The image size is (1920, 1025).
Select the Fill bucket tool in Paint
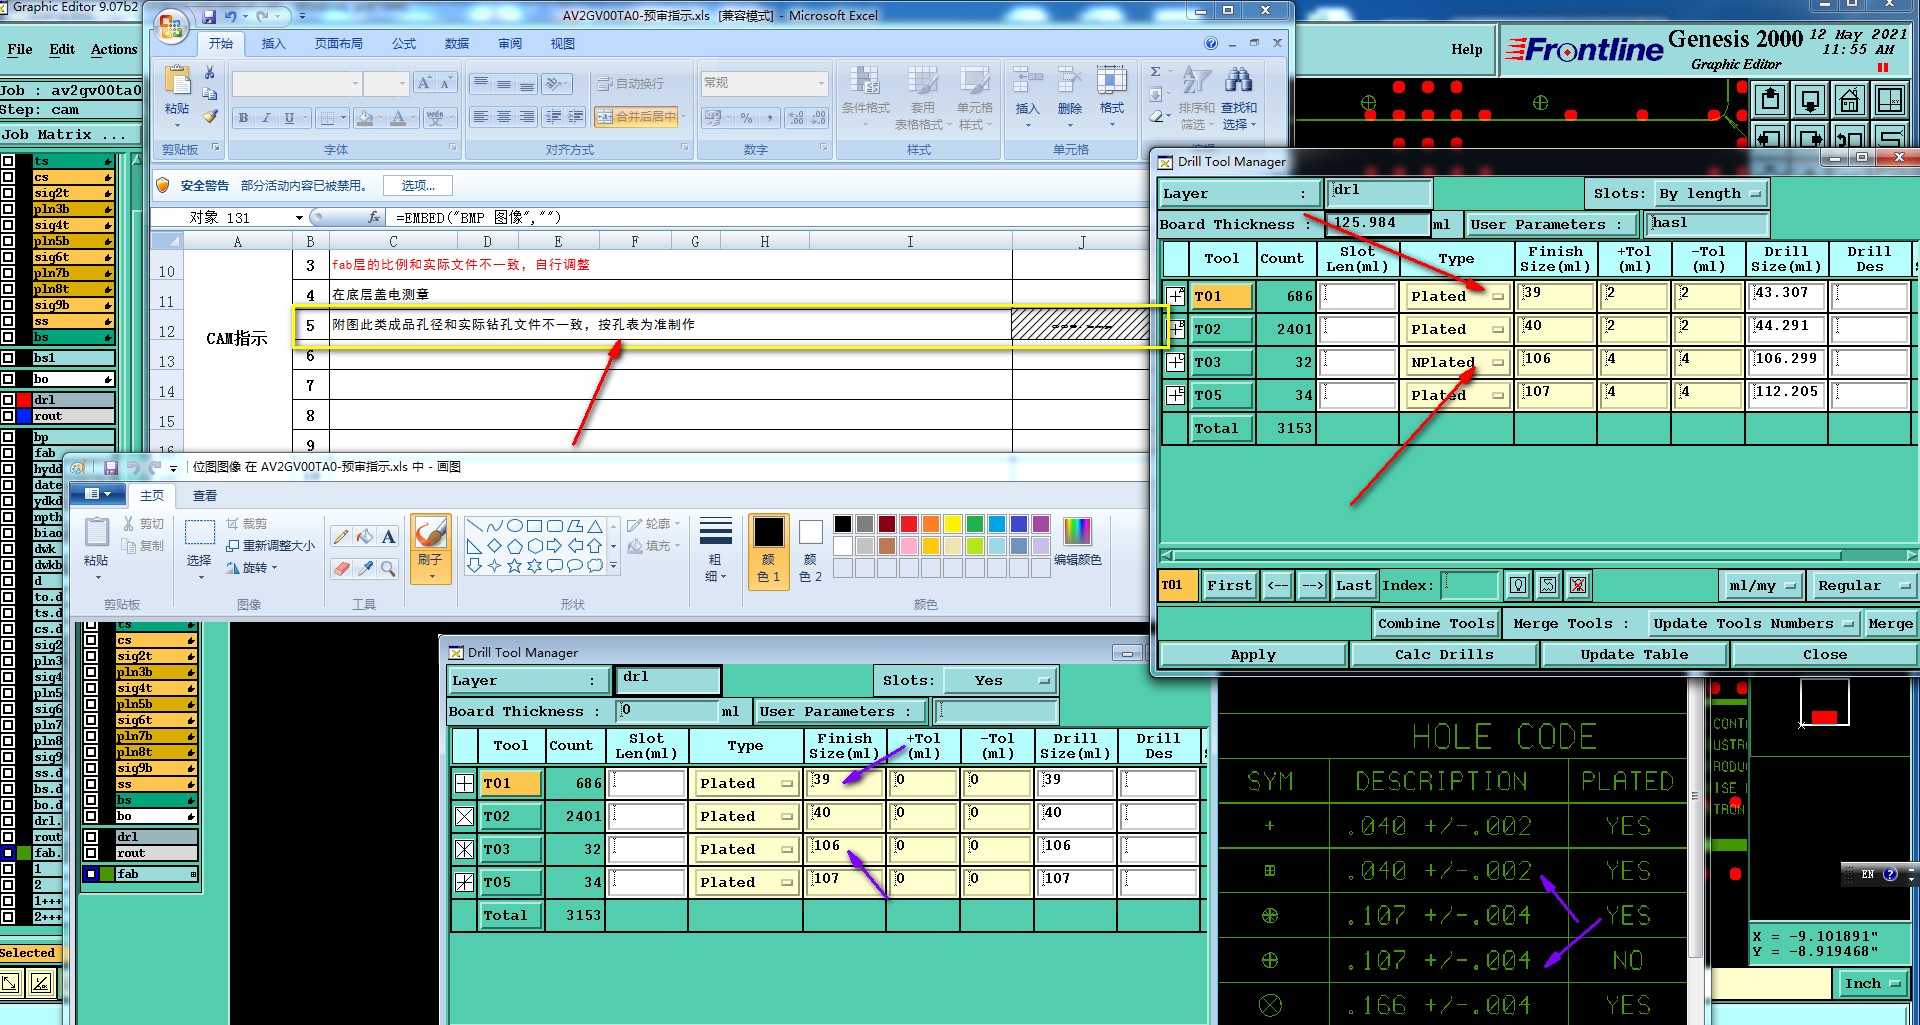point(365,537)
